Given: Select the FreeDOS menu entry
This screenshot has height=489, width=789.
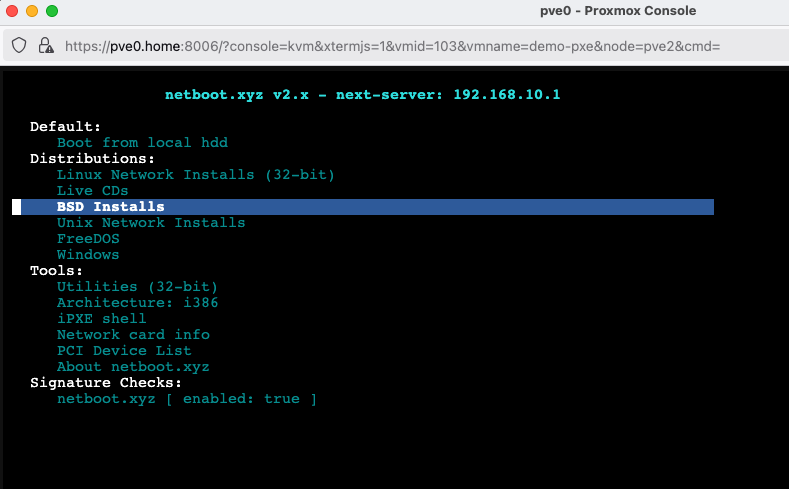Looking at the screenshot, I should click(x=88, y=239).
